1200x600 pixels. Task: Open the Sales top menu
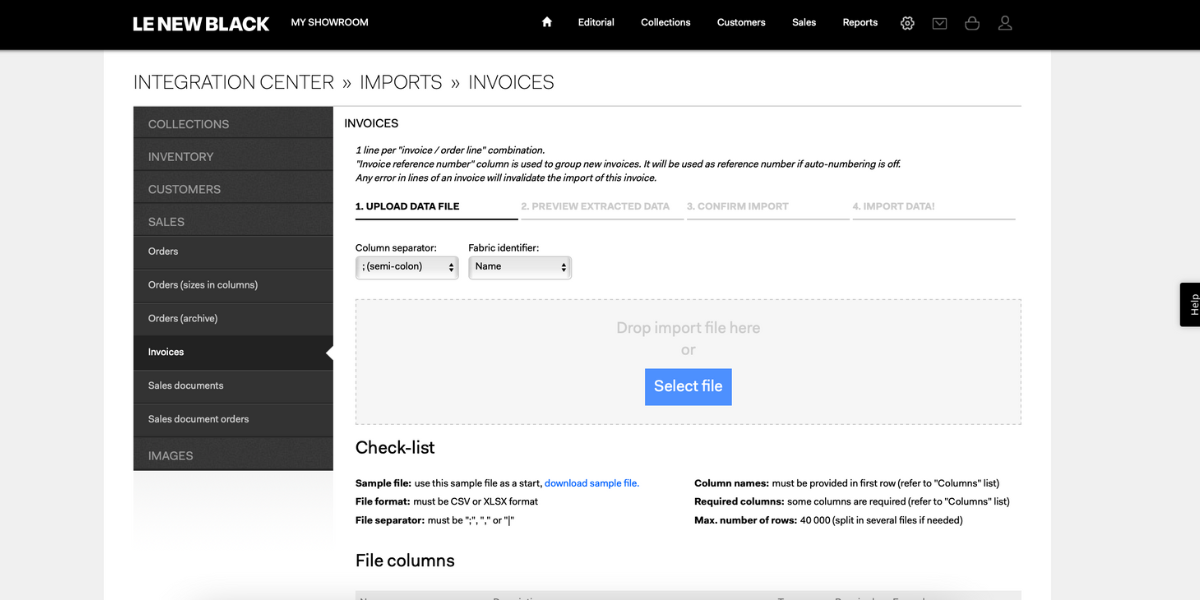tap(804, 22)
